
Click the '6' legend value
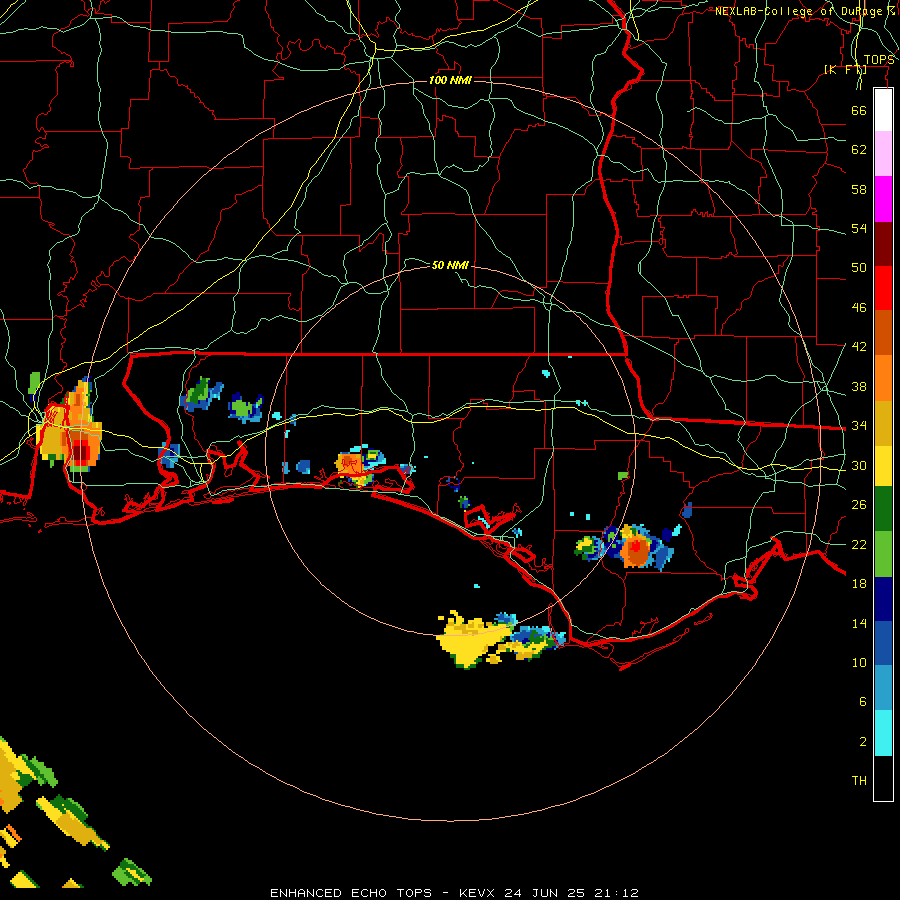pyautogui.click(x=862, y=702)
